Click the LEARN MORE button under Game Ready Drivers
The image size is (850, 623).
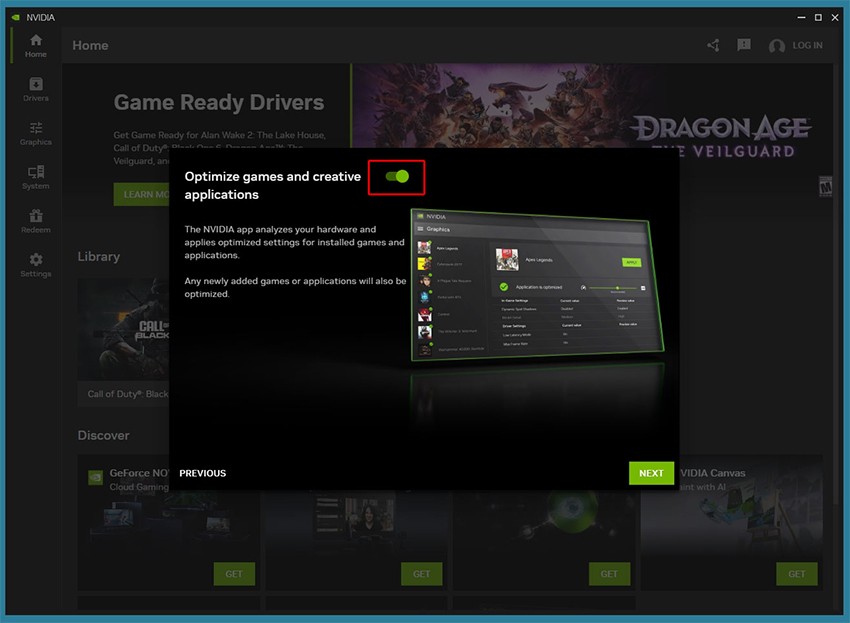tap(142, 194)
